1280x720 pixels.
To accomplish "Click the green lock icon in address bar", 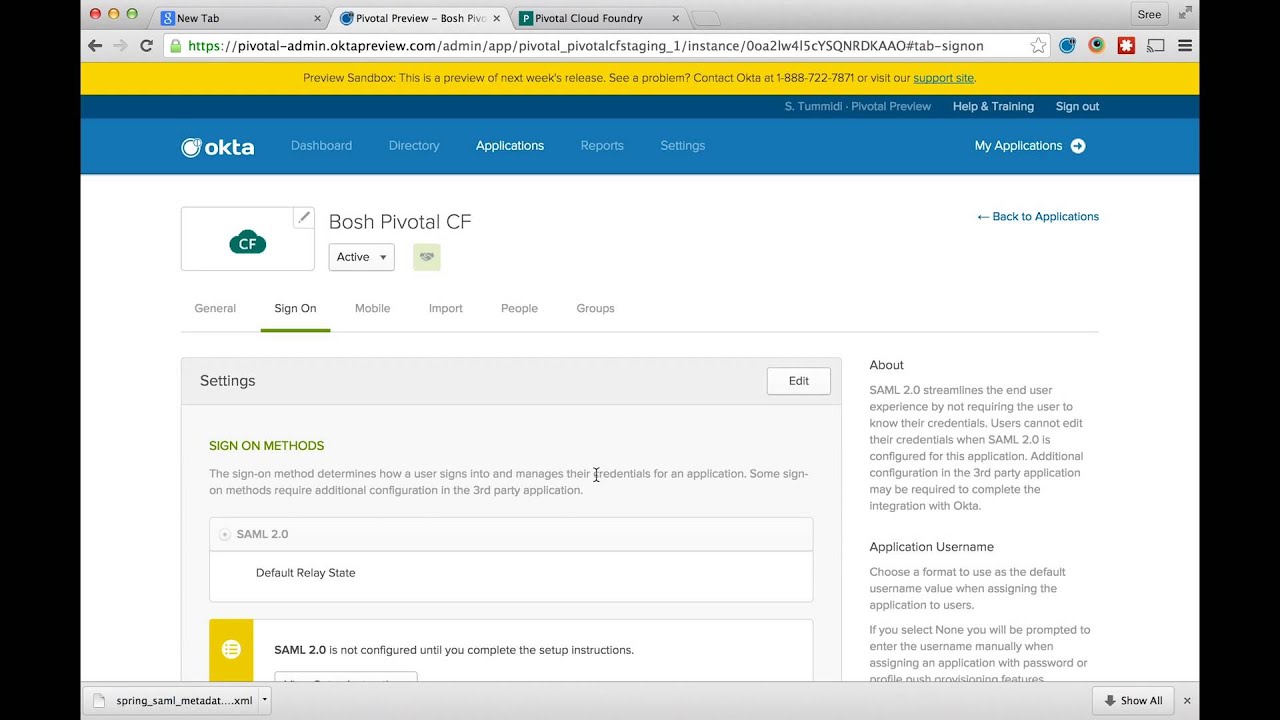I will coord(176,45).
